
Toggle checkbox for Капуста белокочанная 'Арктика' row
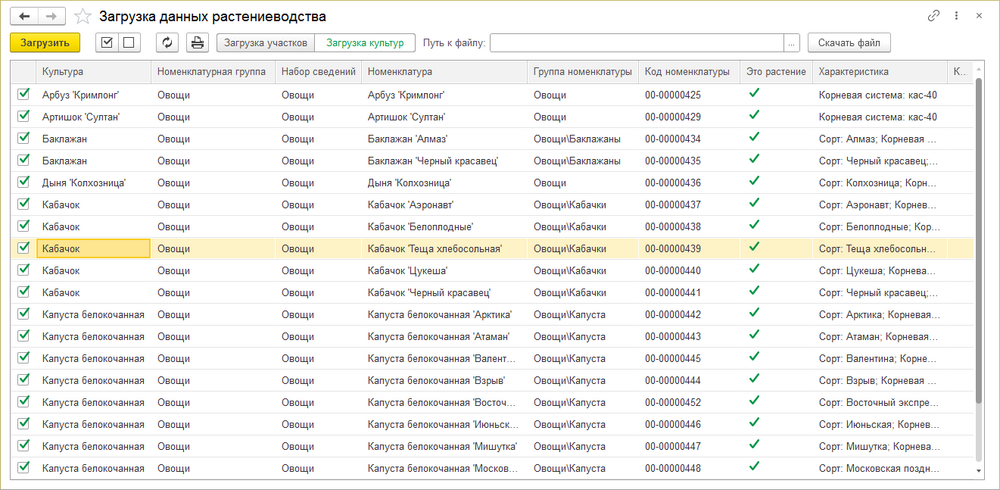[24, 314]
